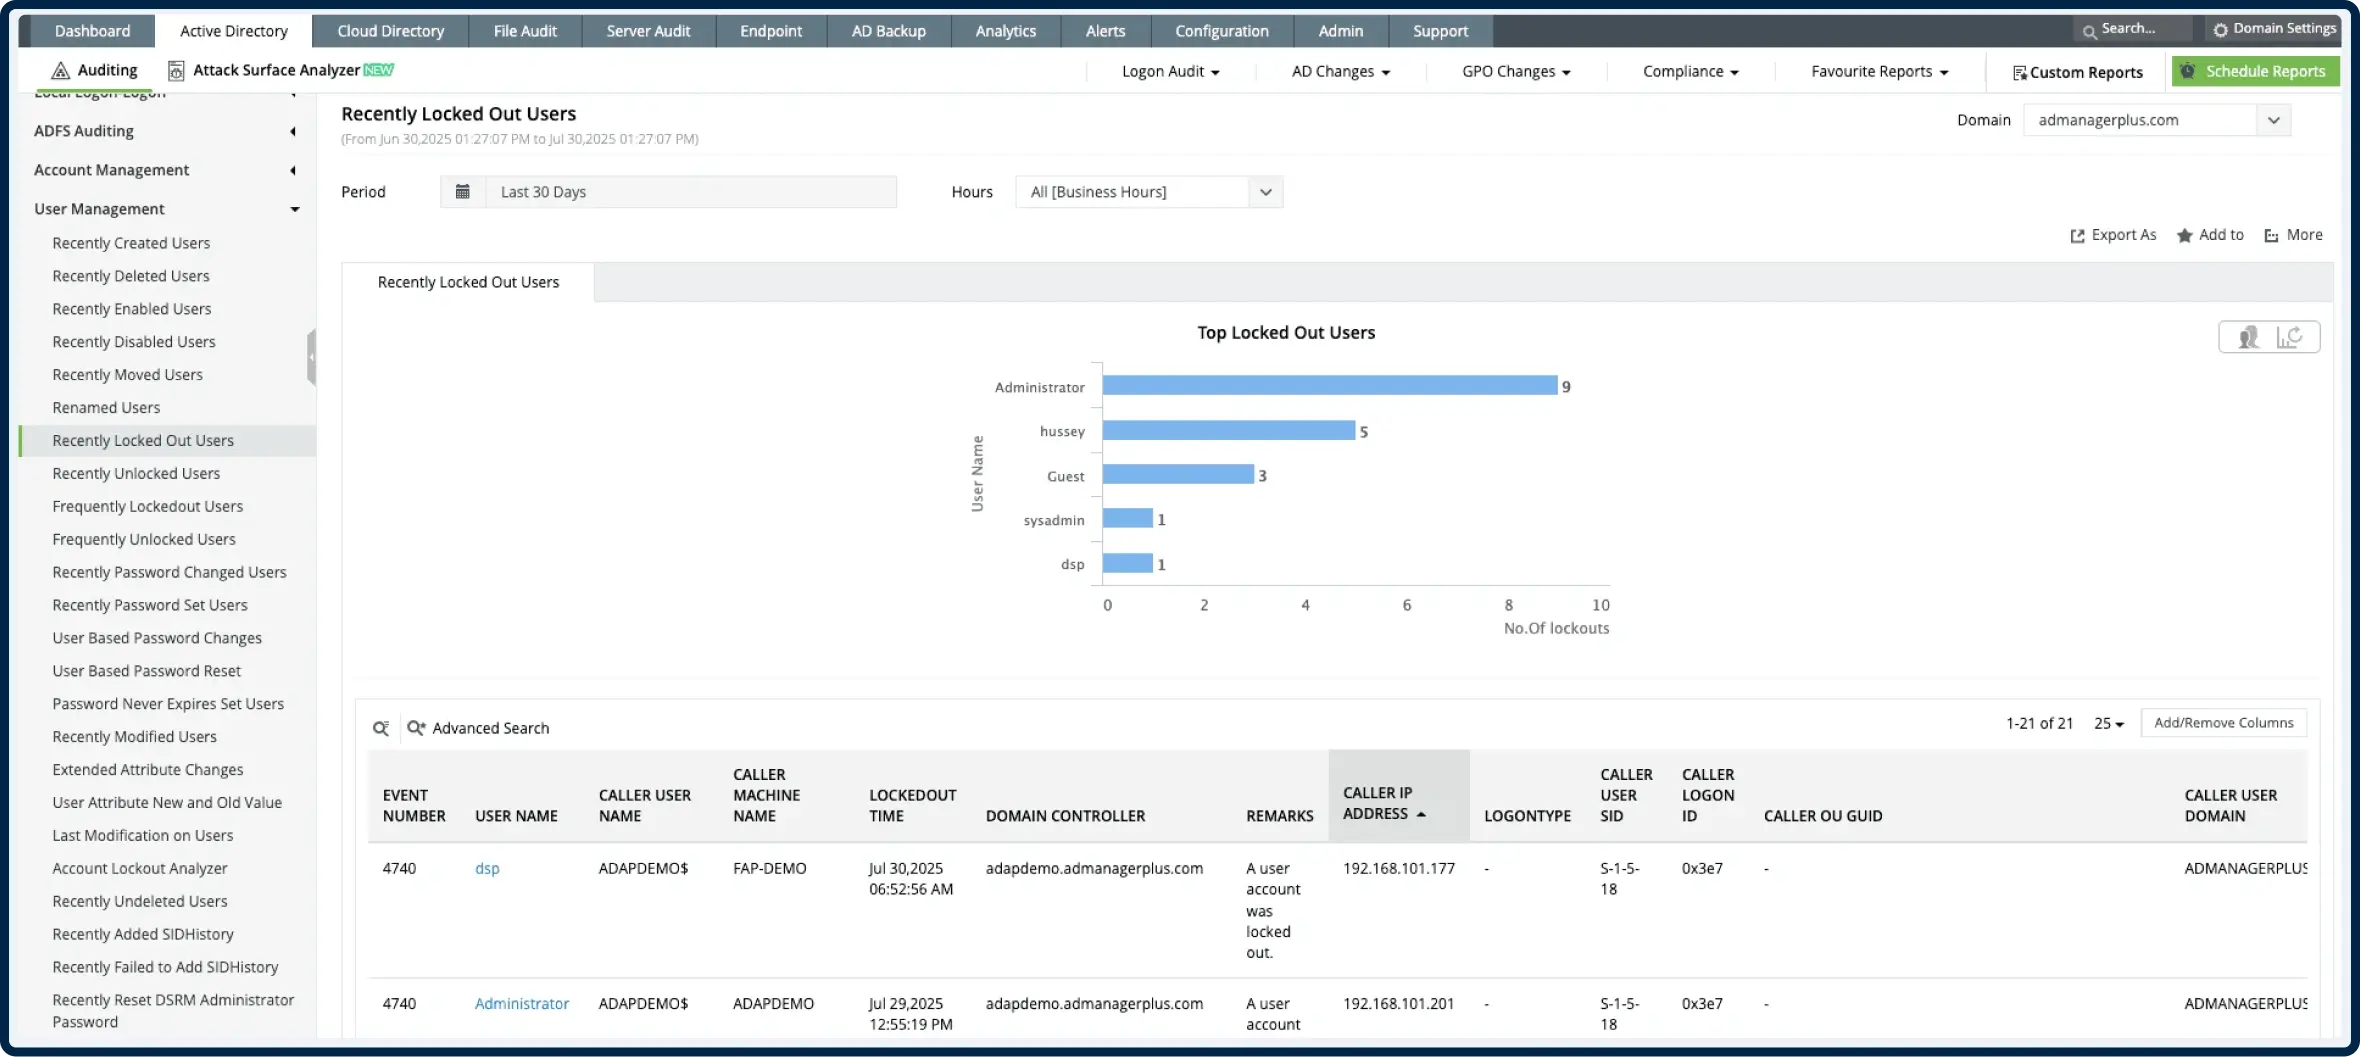
Task: Open Domain Settings via the gear icon
Action: (2219, 28)
